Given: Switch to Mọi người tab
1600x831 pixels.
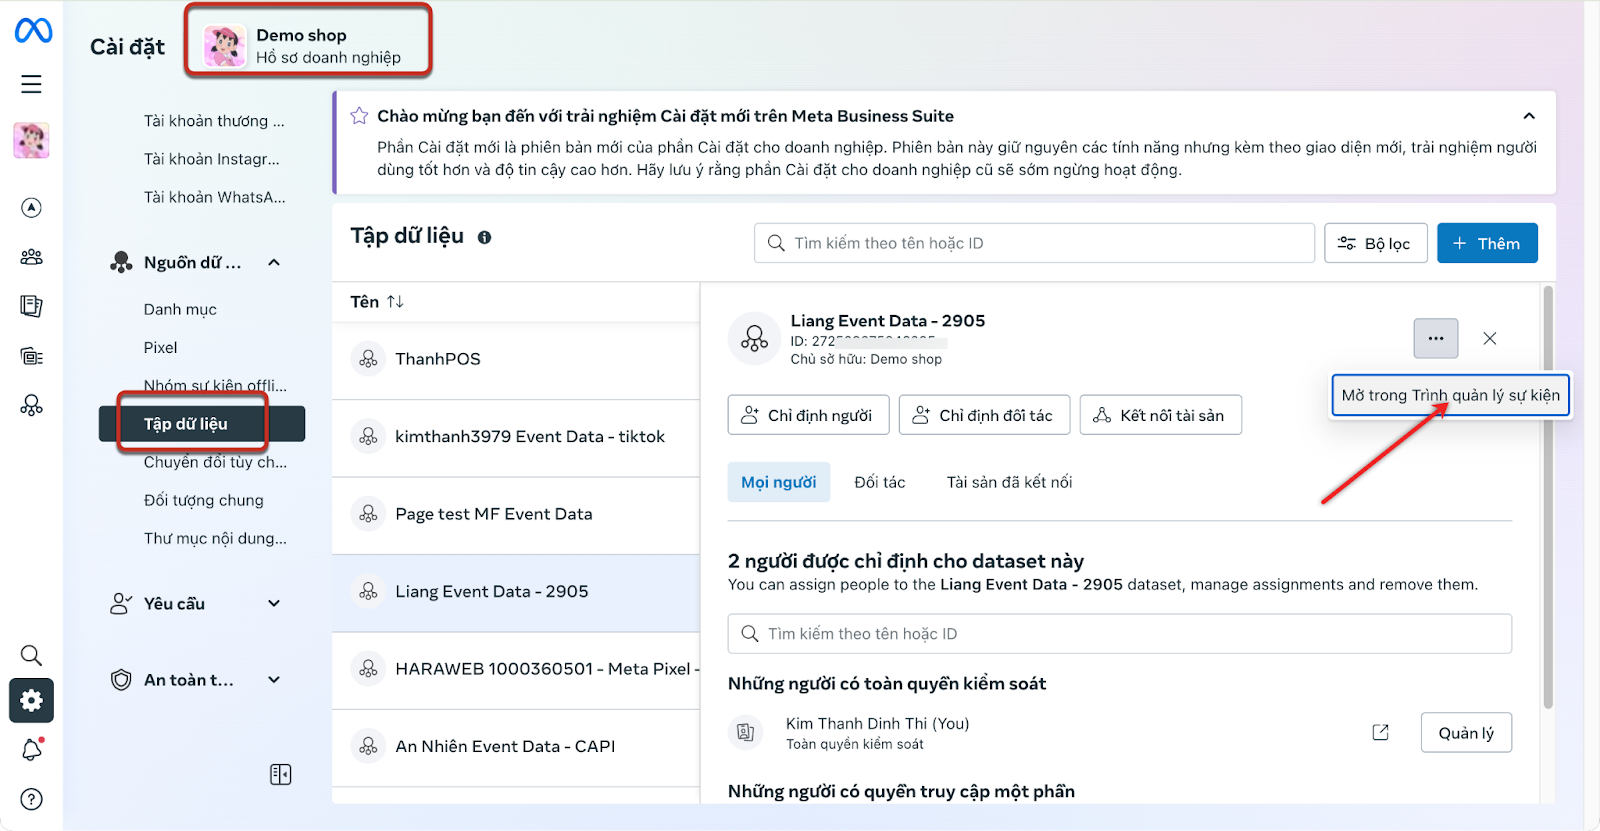Looking at the screenshot, I should pyautogui.click(x=778, y=482).
